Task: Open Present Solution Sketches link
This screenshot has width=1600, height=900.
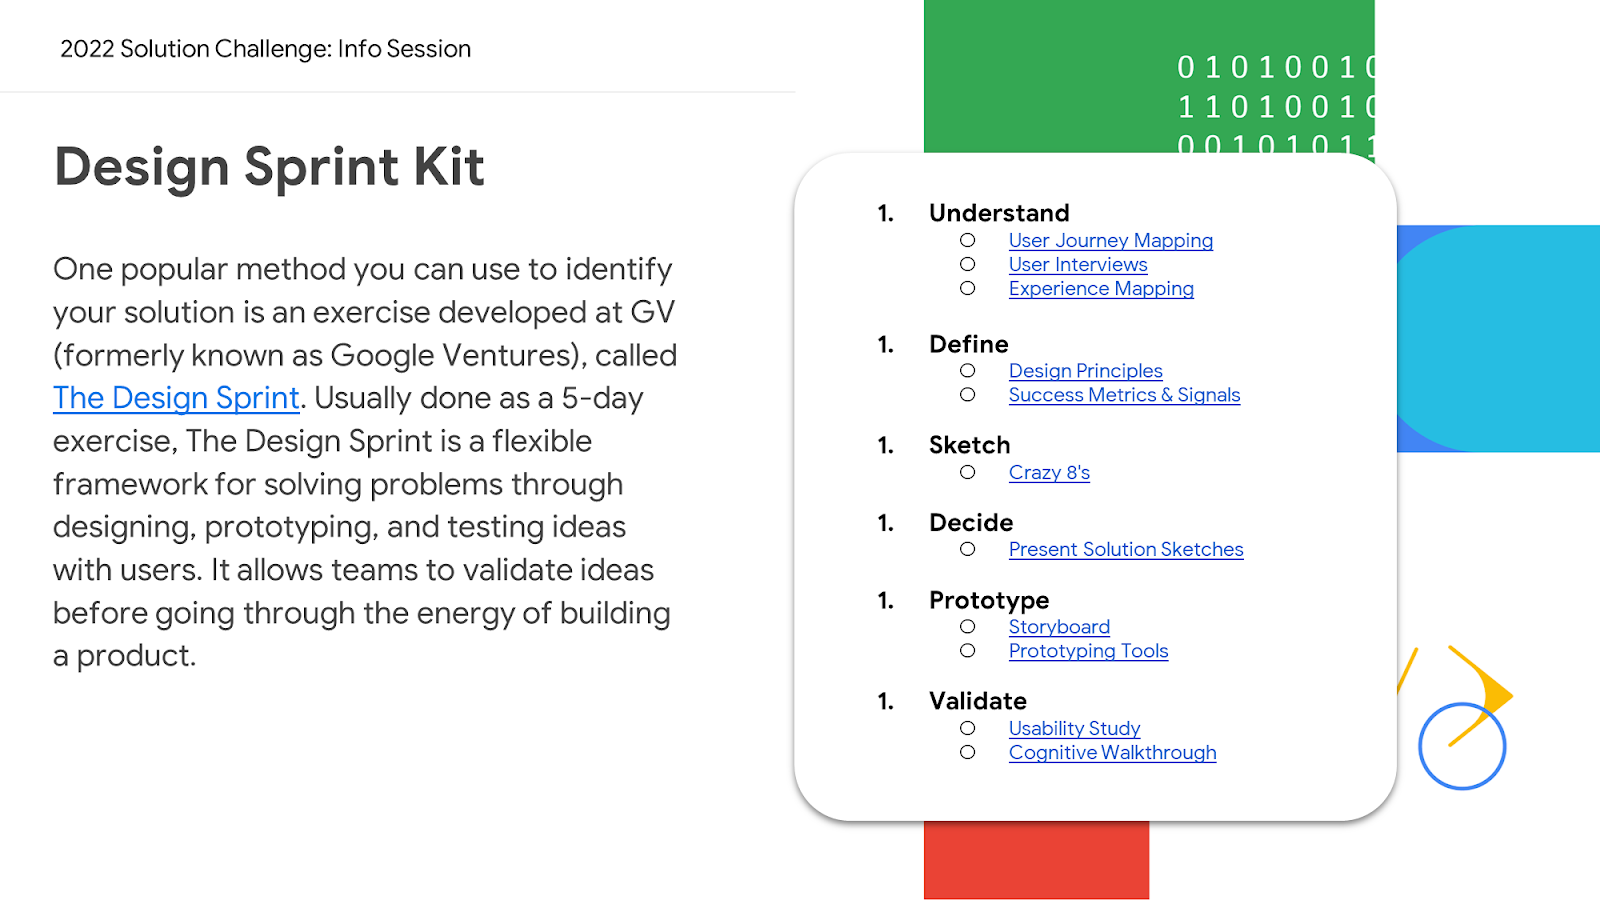Action: click(1125, 550)
